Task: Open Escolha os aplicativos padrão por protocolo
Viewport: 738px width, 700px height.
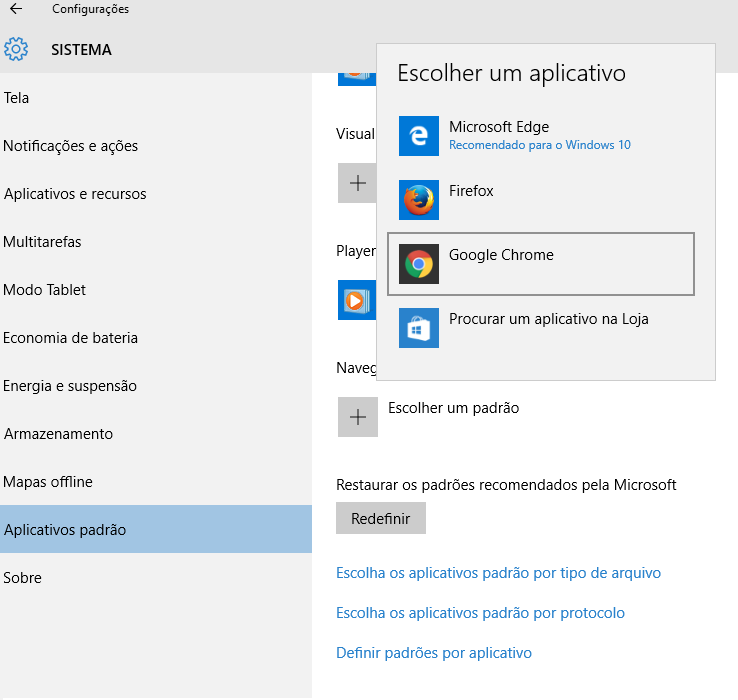Action: pyautogui.click(x=481, y=613)
